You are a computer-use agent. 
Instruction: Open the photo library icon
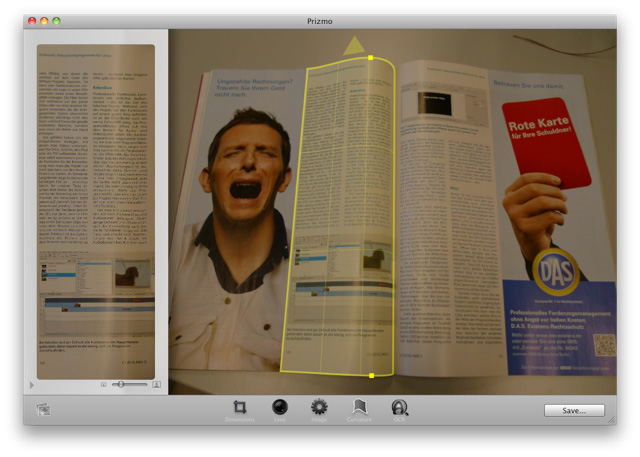click(43, 409)
